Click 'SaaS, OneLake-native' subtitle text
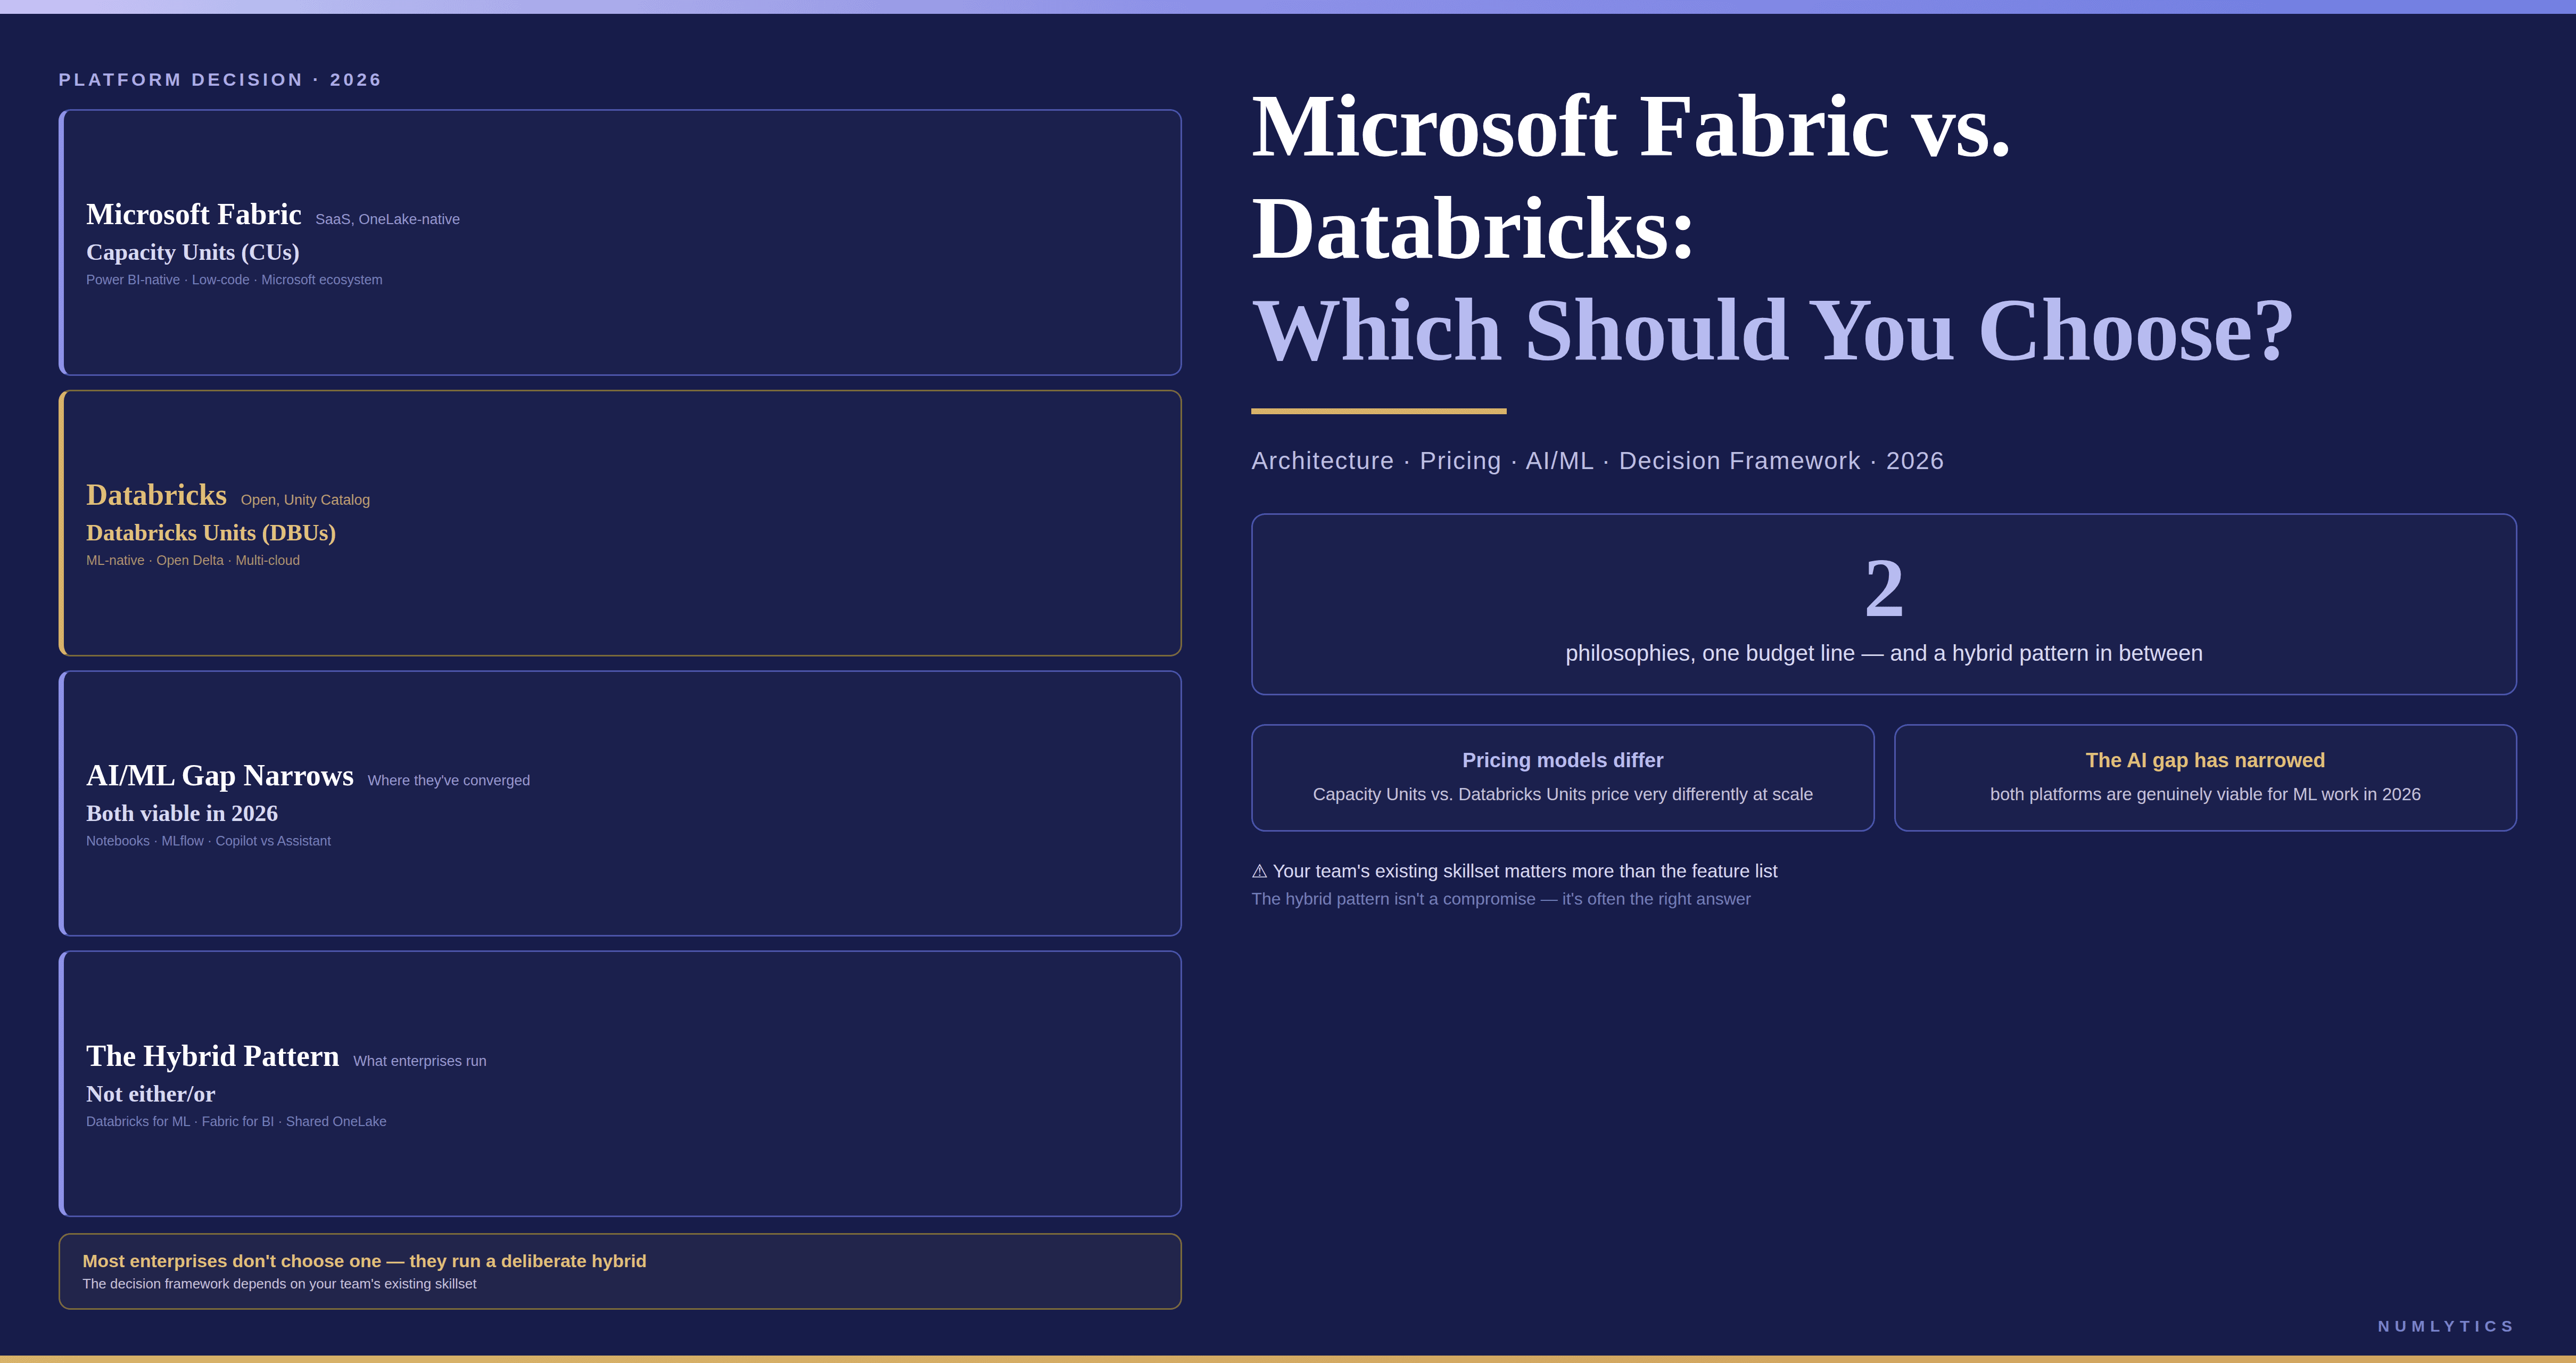 387,219
